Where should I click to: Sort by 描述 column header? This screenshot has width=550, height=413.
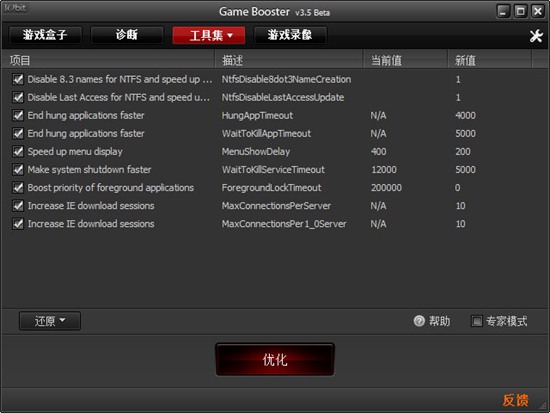pyautogui.click(x=289, y=60)
